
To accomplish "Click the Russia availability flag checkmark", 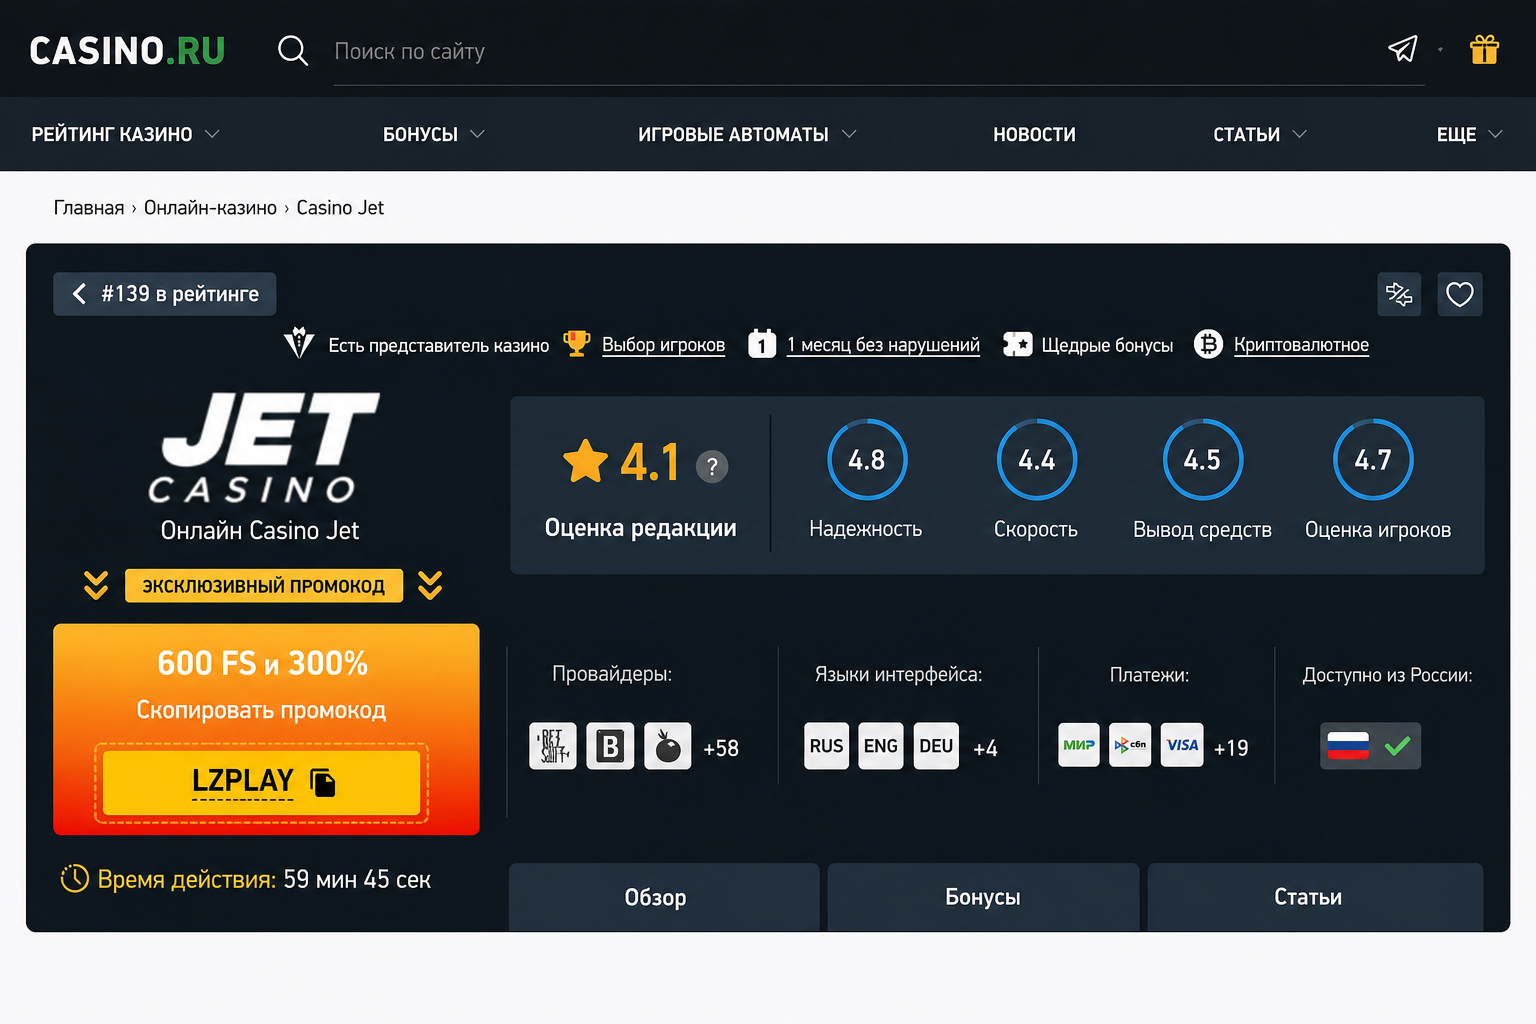I will click(x=1370, y=746).
